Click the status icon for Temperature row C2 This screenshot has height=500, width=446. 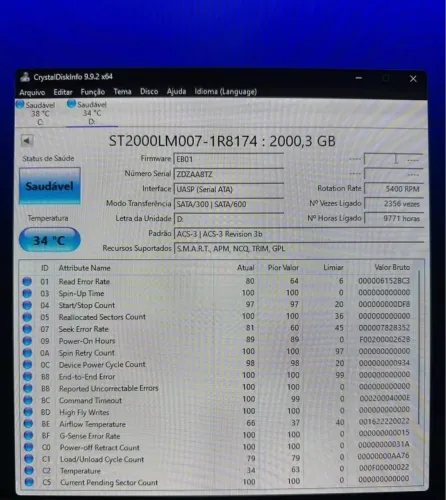pos(29,471)
